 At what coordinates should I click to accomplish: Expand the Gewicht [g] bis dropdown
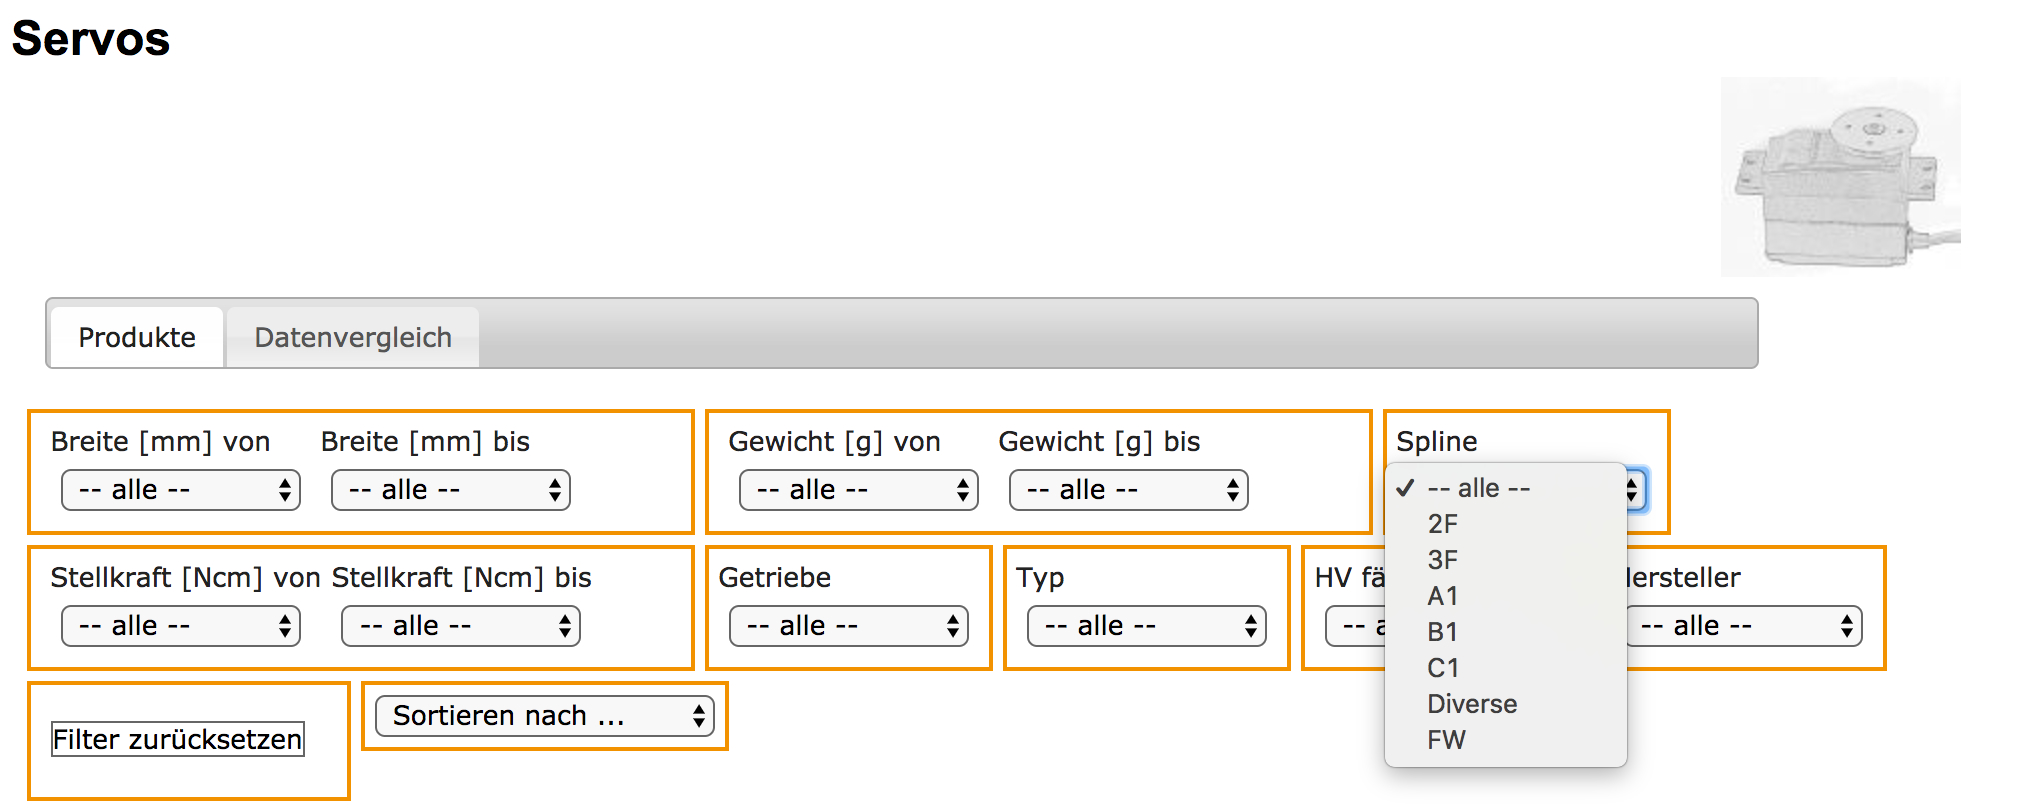1129,490
